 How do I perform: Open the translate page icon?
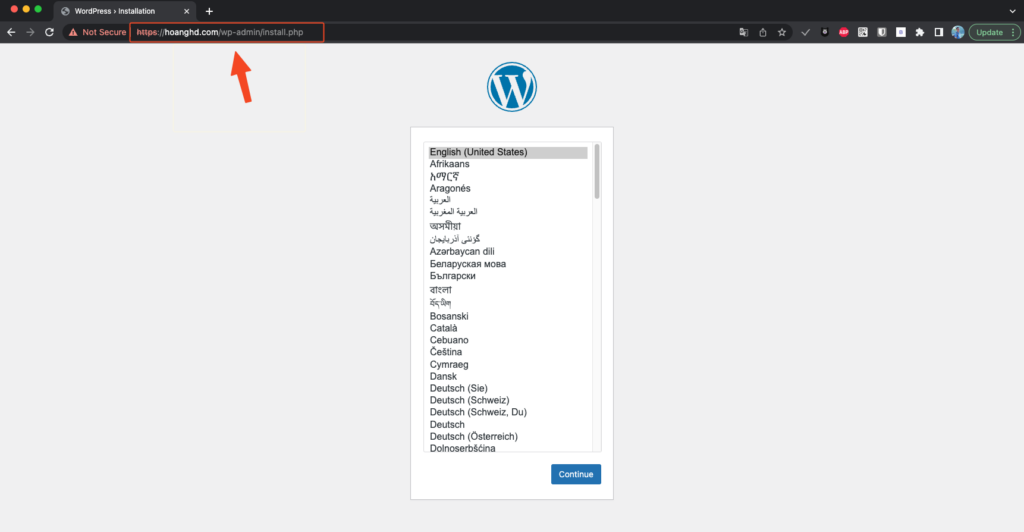click(743, 32)
